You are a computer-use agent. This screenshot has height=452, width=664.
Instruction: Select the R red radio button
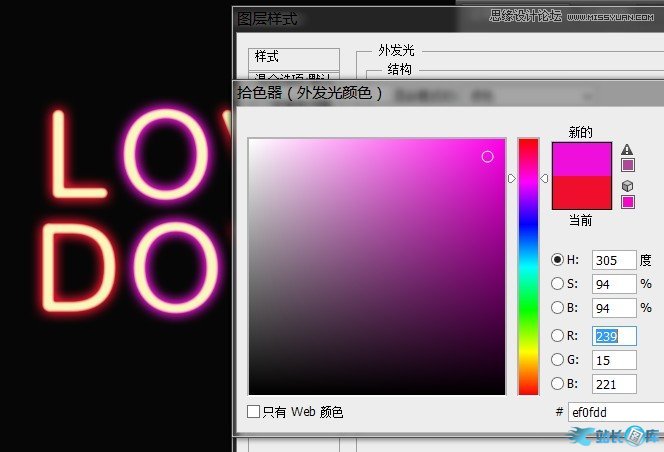pos(558,336)
